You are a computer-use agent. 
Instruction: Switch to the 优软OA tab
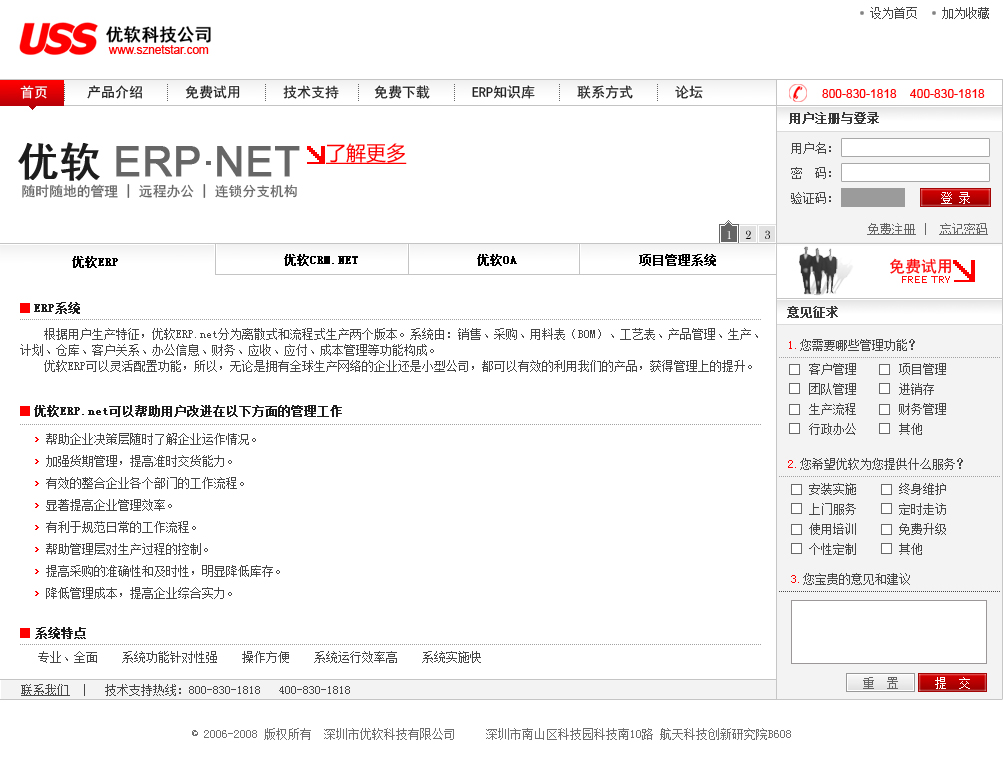(494, 260)
